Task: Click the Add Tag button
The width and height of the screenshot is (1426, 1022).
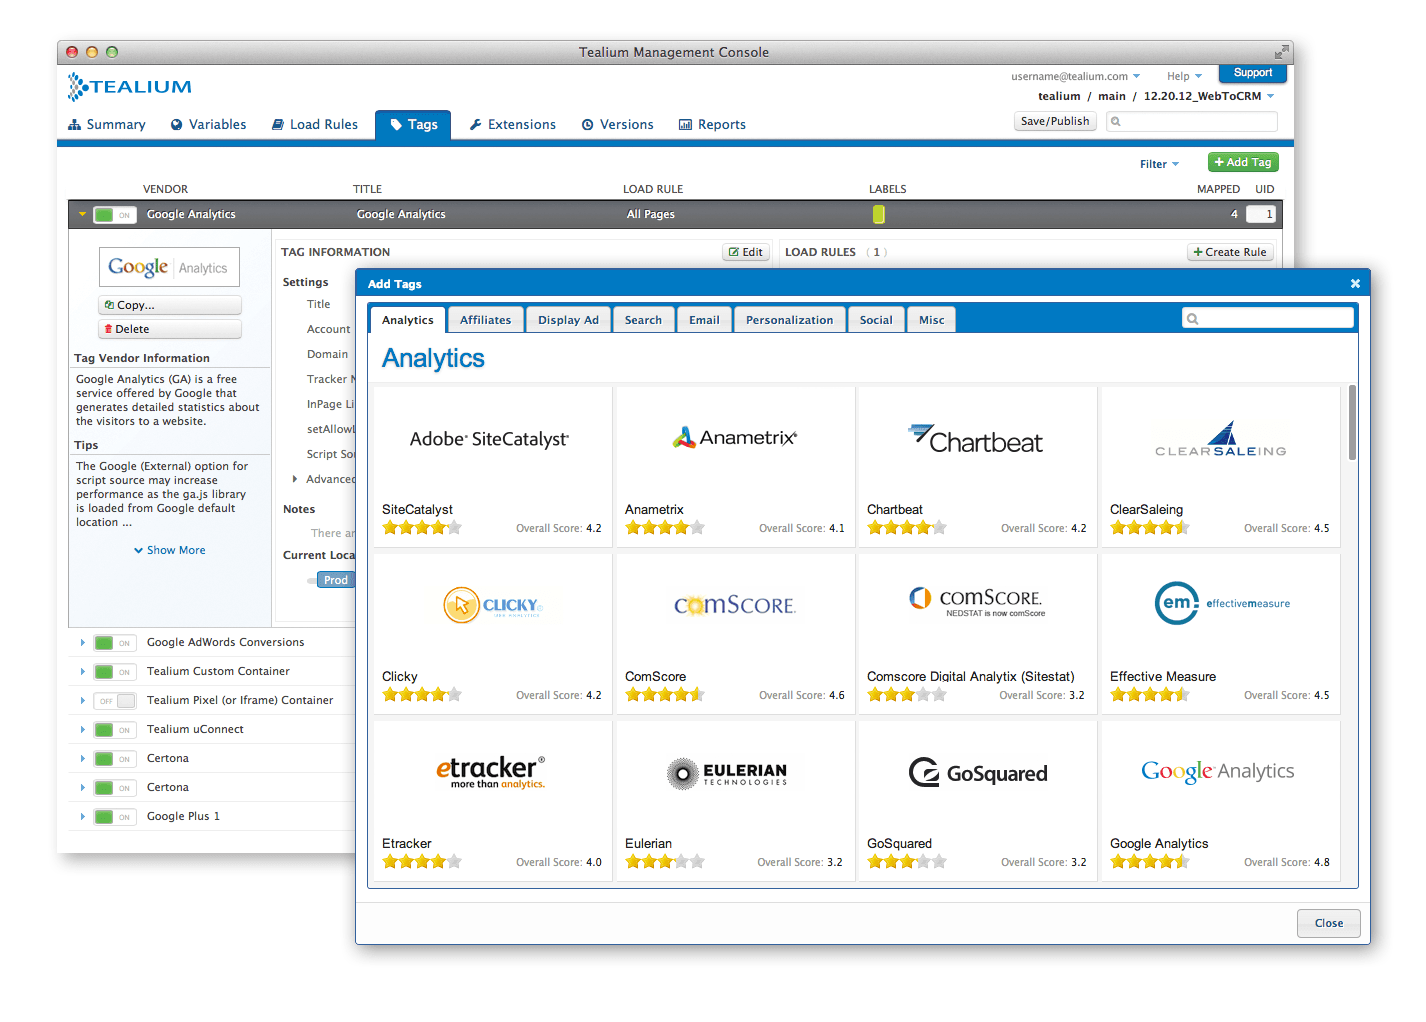Action: pos(1243,162)
